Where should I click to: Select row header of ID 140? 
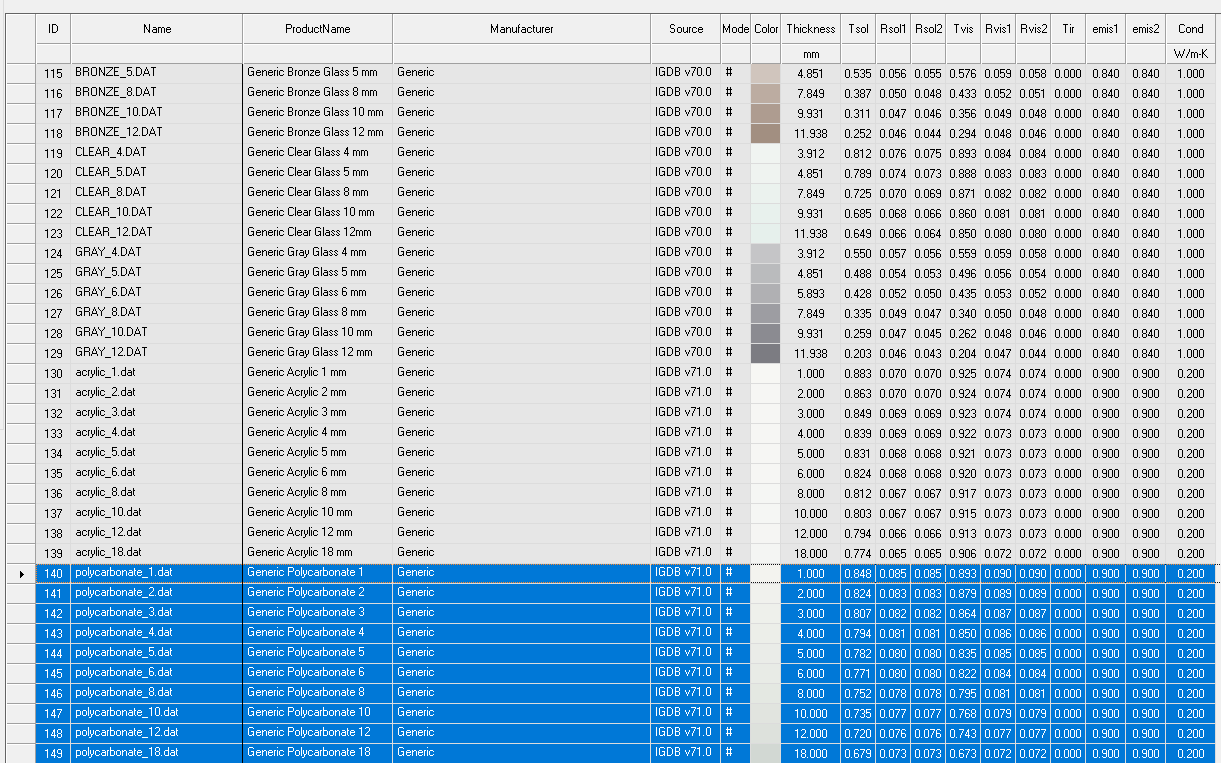[x=21, y=573]
